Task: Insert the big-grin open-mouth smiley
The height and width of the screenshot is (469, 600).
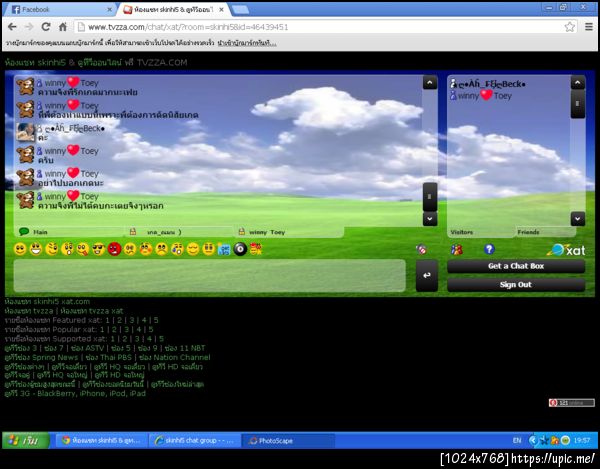Action: pyautogui.click(x=36, y=249)
